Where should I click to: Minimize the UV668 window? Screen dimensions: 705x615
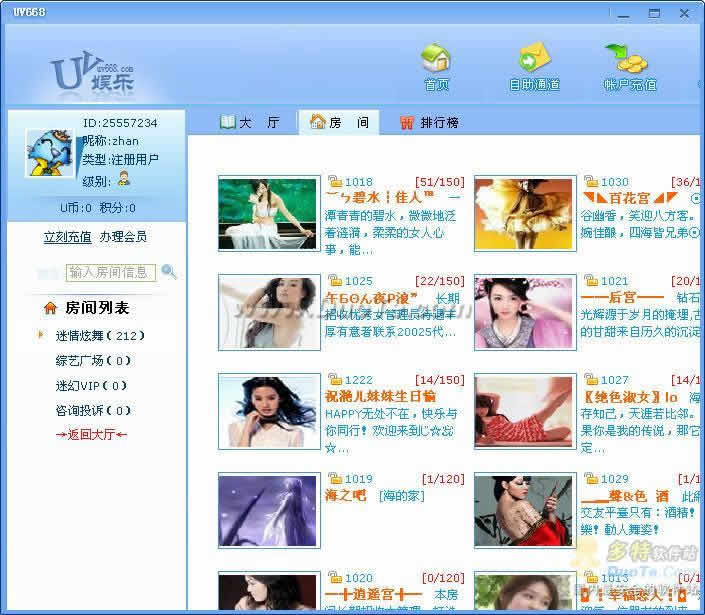pyautogui.click(x=623, y=14)
